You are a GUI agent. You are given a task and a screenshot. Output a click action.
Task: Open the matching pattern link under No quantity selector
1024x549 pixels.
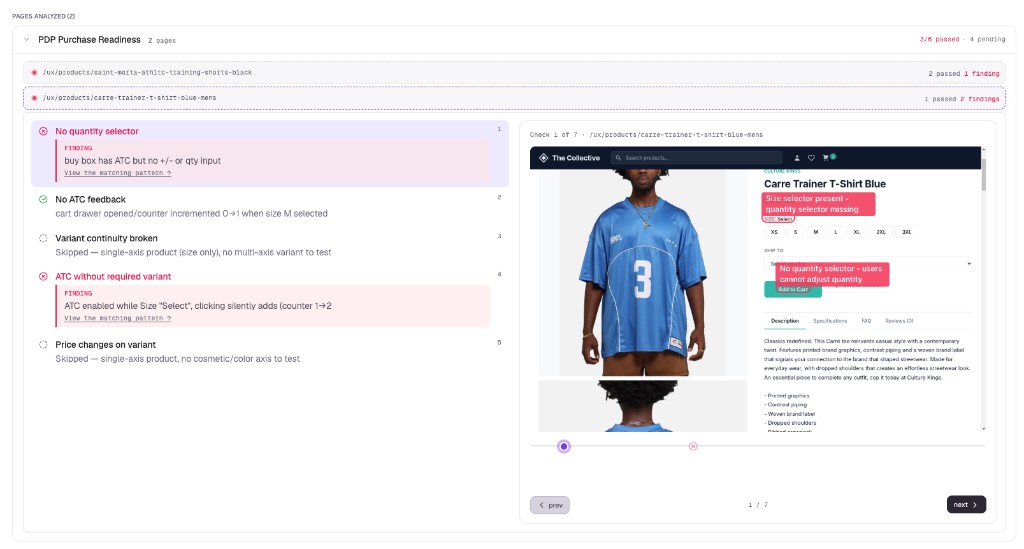coord(118,173)
